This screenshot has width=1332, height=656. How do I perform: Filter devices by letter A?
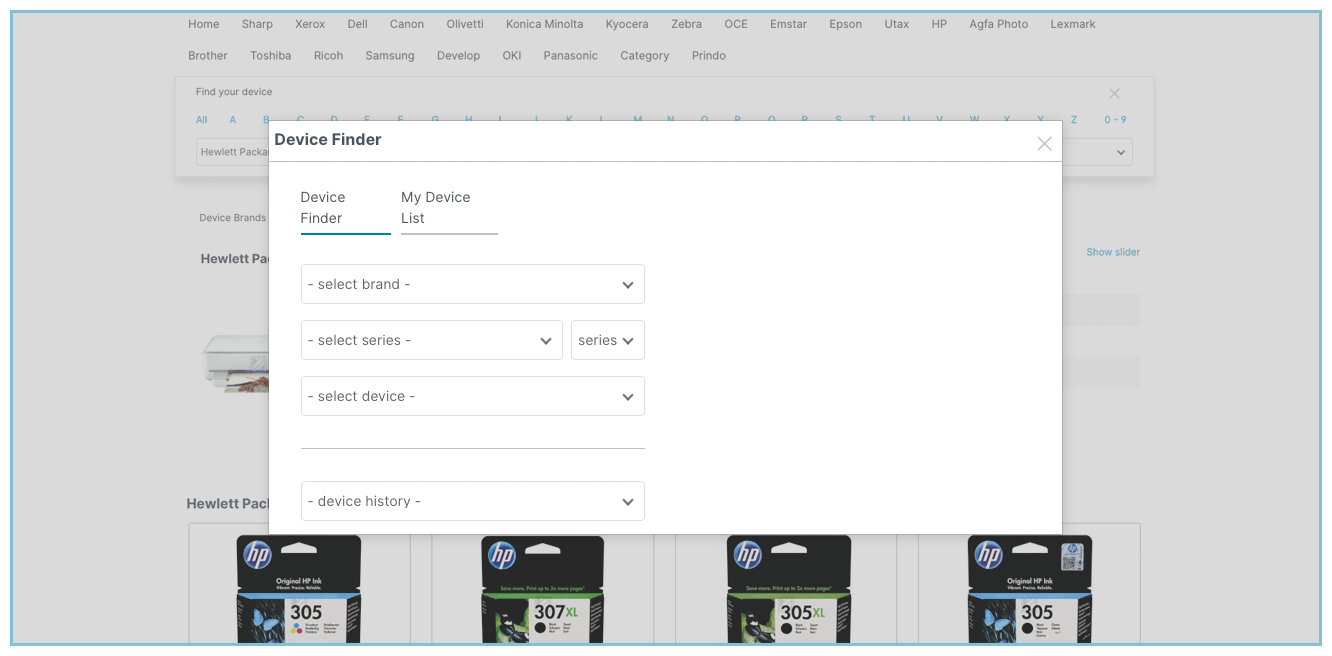[x=233, y=120]
